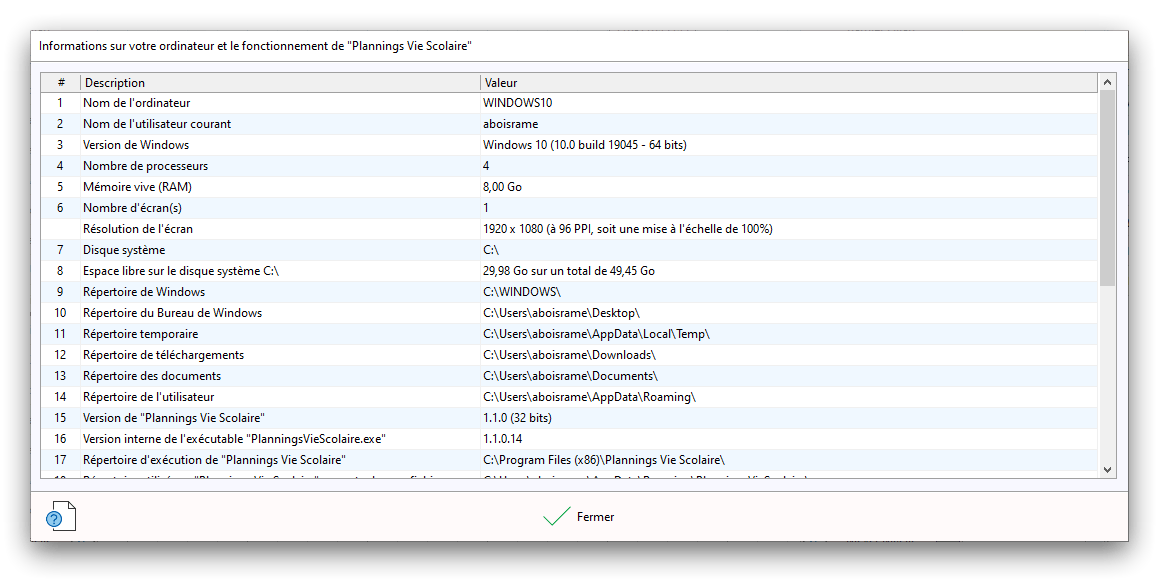1159x582 pixels.
Task: Click the "Répertoire d'exécution" row number 17
Action: tap(60, 460)
